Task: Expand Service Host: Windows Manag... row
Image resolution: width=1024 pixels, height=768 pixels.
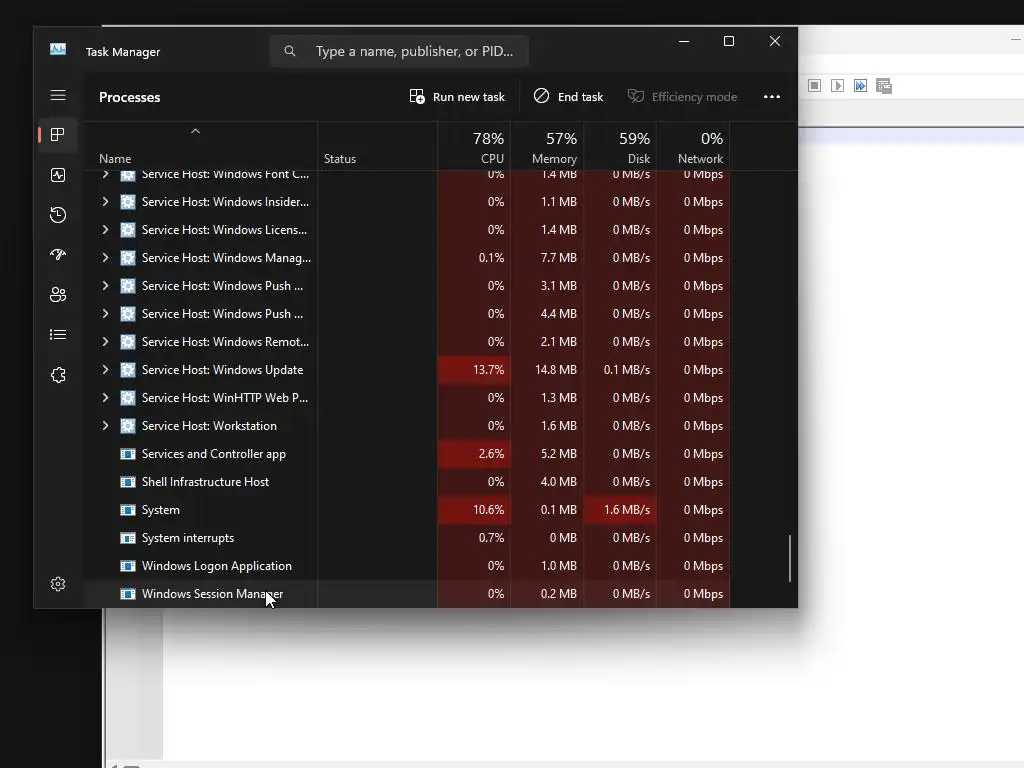Action: (x=105, y=258)
